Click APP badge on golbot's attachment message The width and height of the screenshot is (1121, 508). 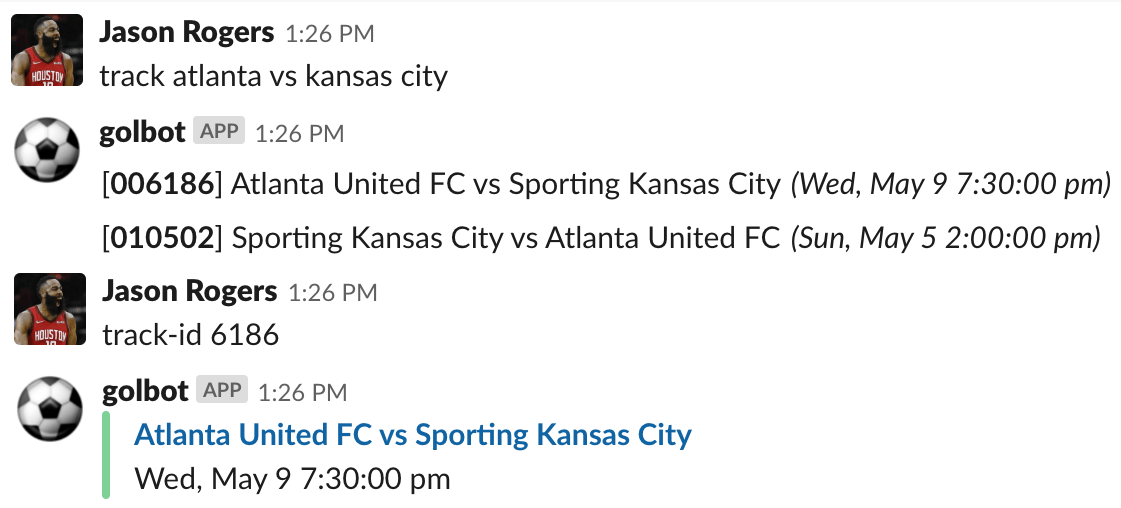221,390
